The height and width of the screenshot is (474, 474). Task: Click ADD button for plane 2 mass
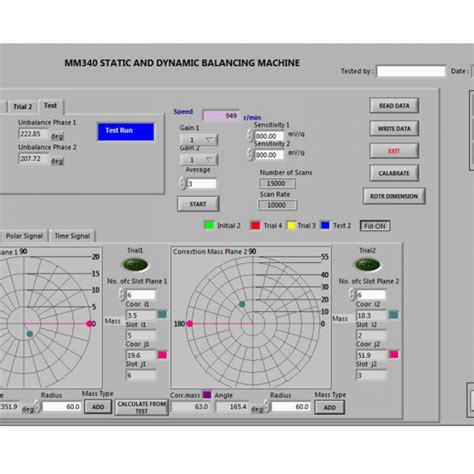click(329, 407)
